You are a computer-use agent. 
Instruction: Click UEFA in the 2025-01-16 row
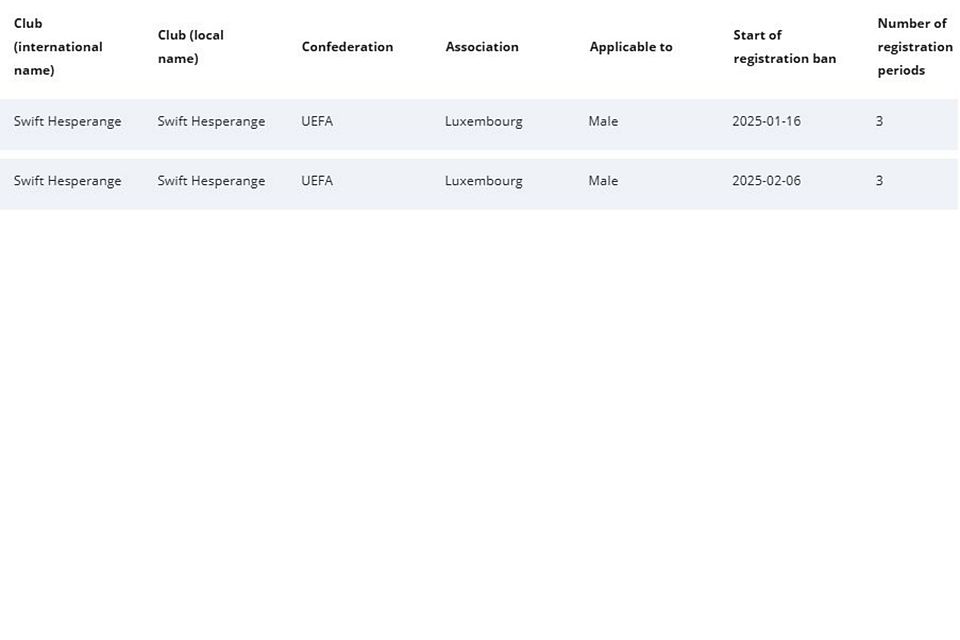317,121
